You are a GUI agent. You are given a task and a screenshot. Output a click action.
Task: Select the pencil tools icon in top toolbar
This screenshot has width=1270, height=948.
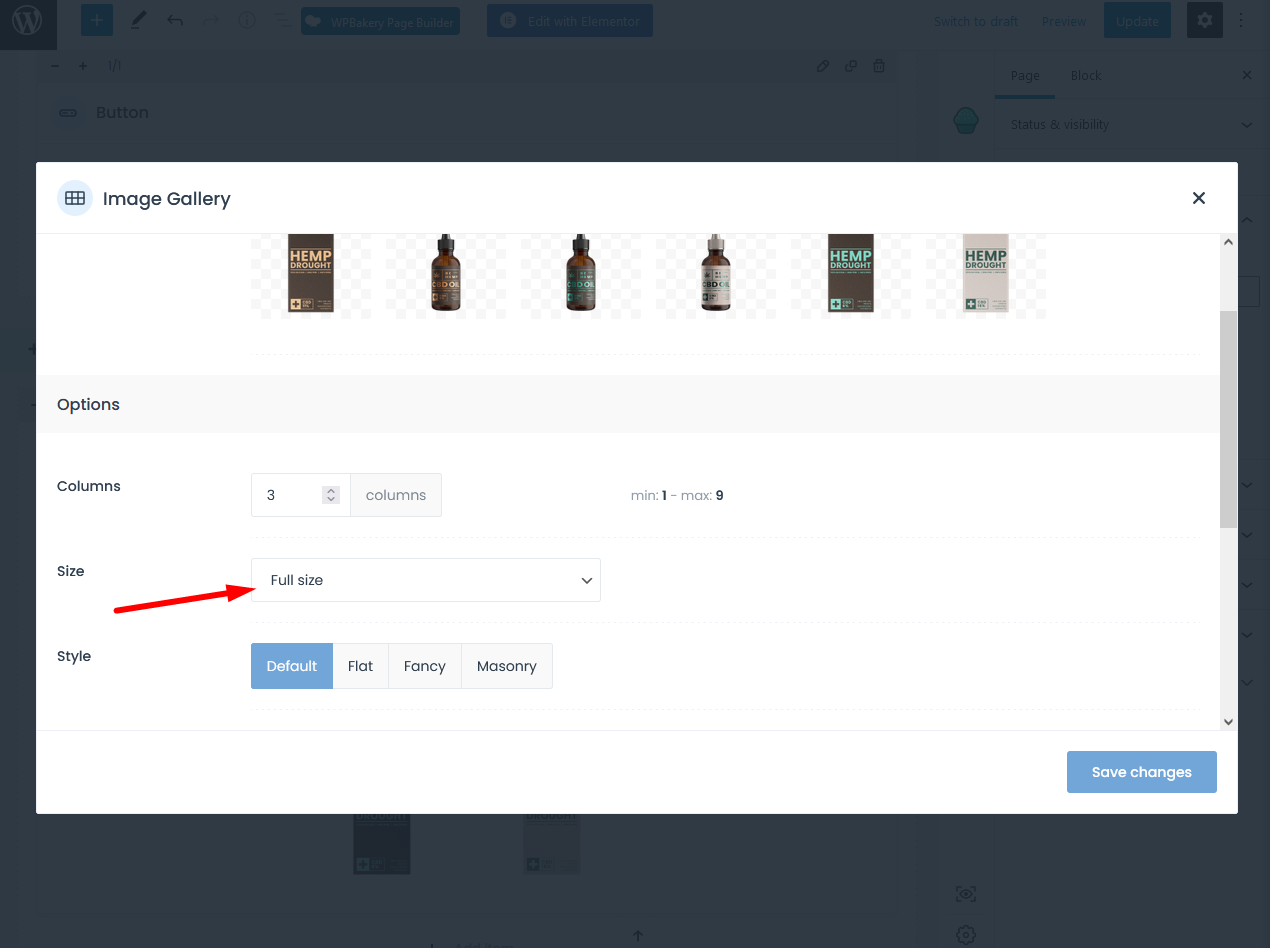tap(138, 20)
